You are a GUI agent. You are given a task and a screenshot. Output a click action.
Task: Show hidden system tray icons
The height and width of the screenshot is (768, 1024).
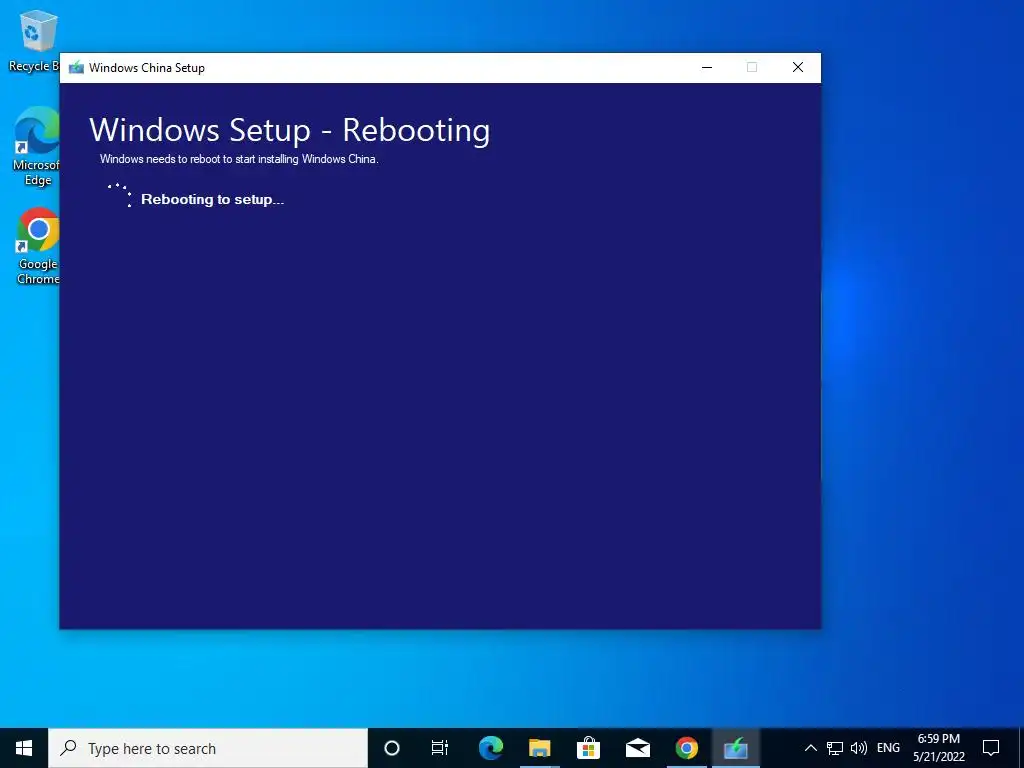[x=810, y=748]
